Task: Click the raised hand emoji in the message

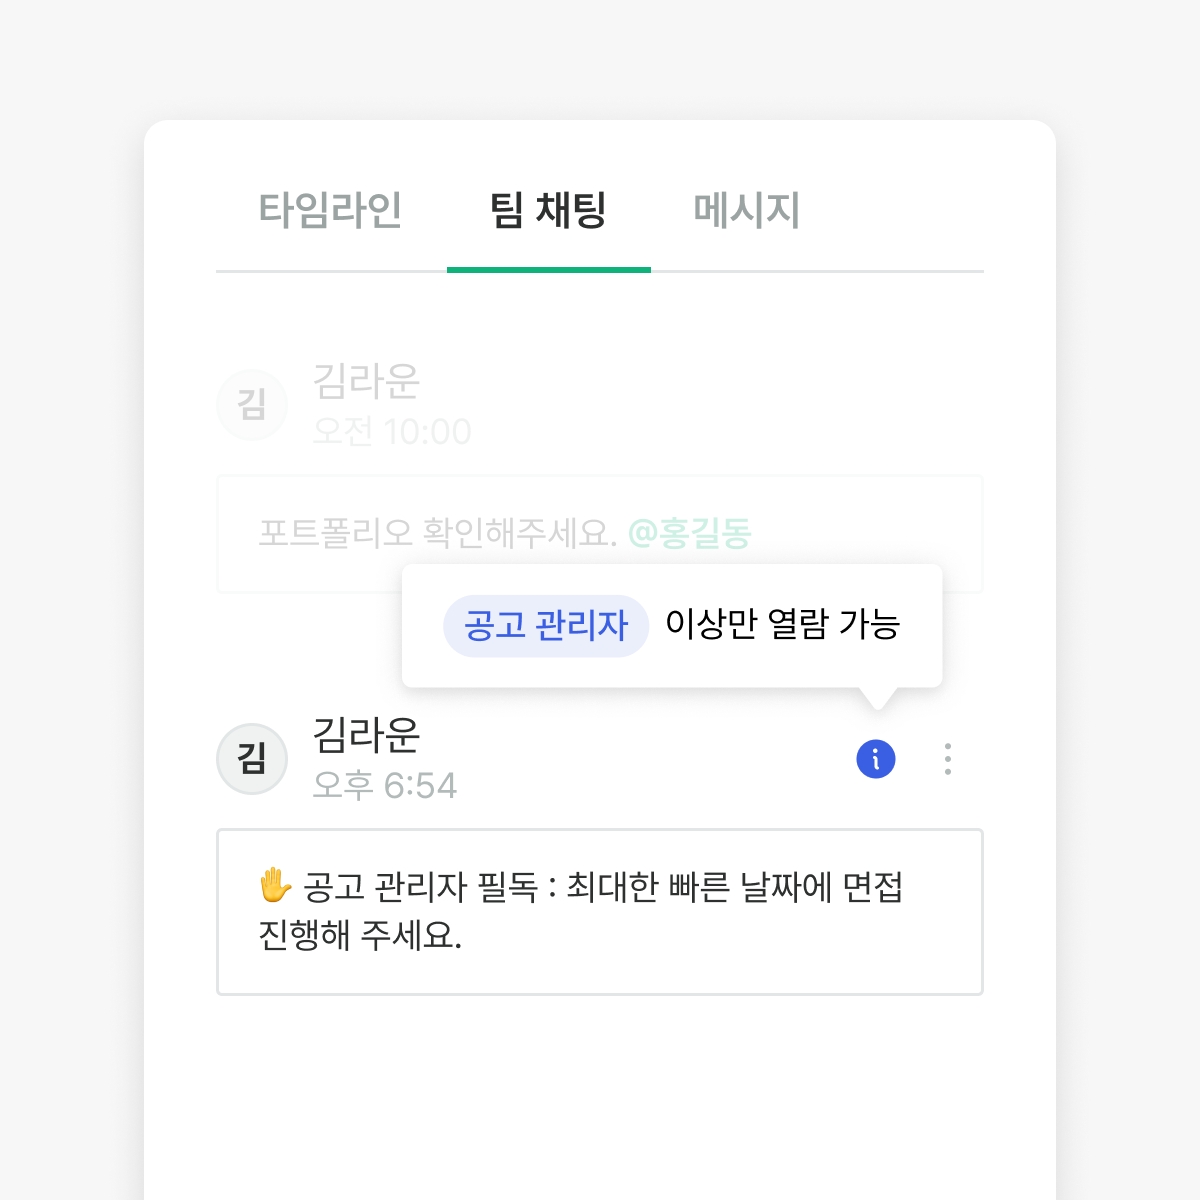Action: tap(275, 886)
